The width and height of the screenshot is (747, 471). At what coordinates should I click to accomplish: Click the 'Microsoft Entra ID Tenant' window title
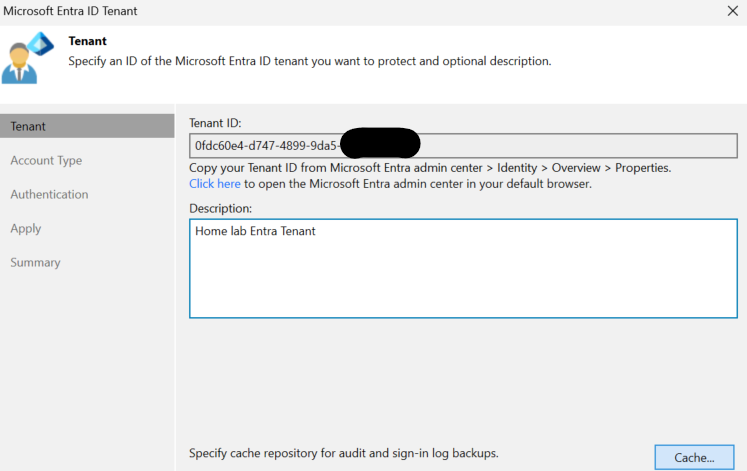[70, 11]
